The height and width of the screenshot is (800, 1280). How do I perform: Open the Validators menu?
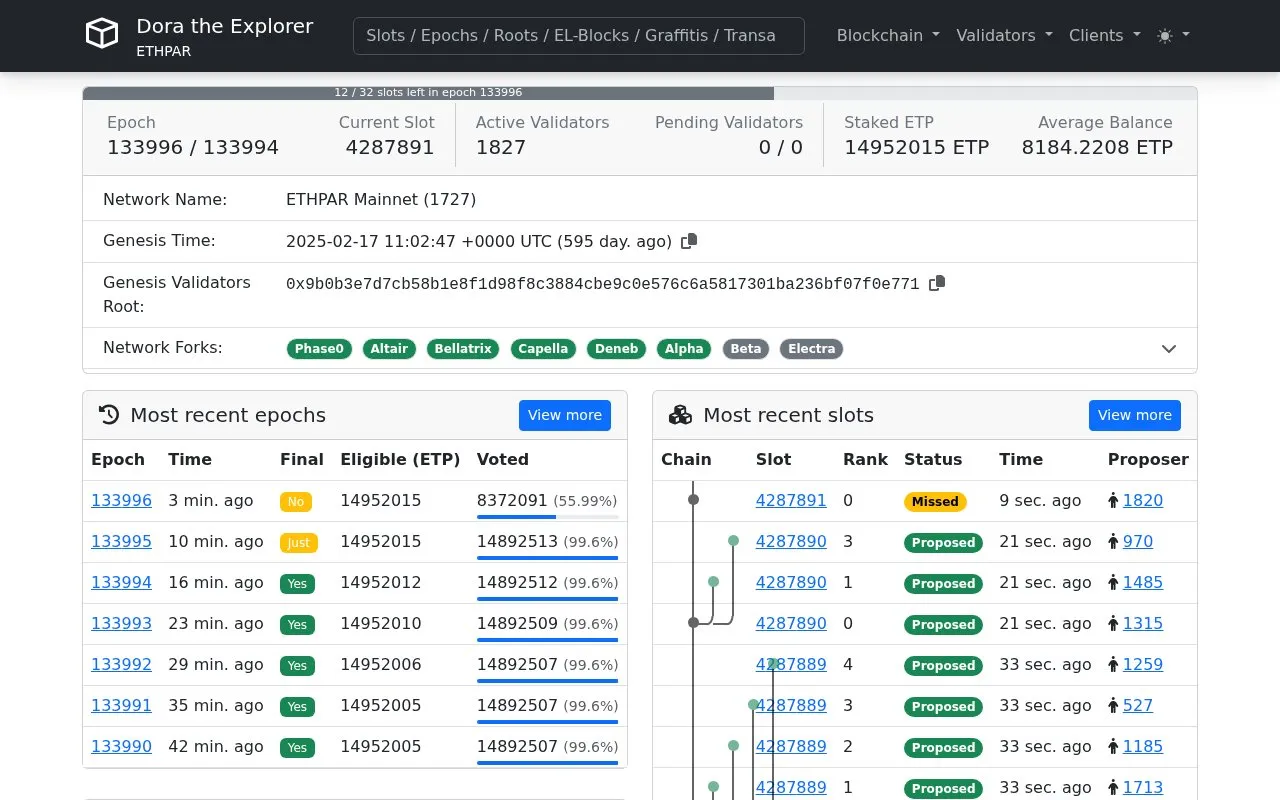point(1004,35)
